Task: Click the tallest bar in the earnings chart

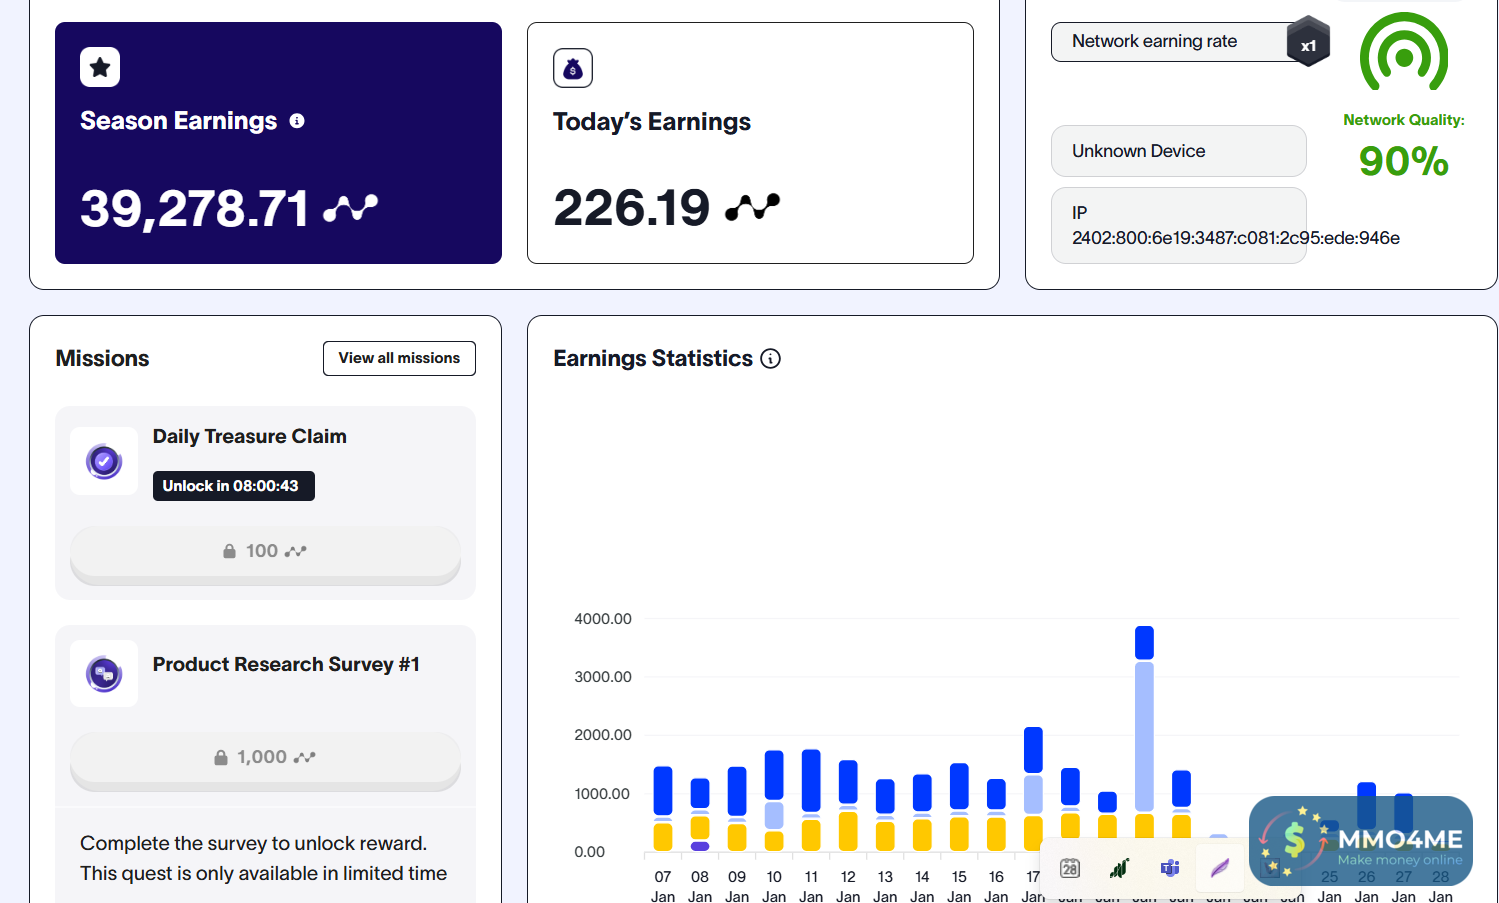Action: click(x=1144, y=738)
